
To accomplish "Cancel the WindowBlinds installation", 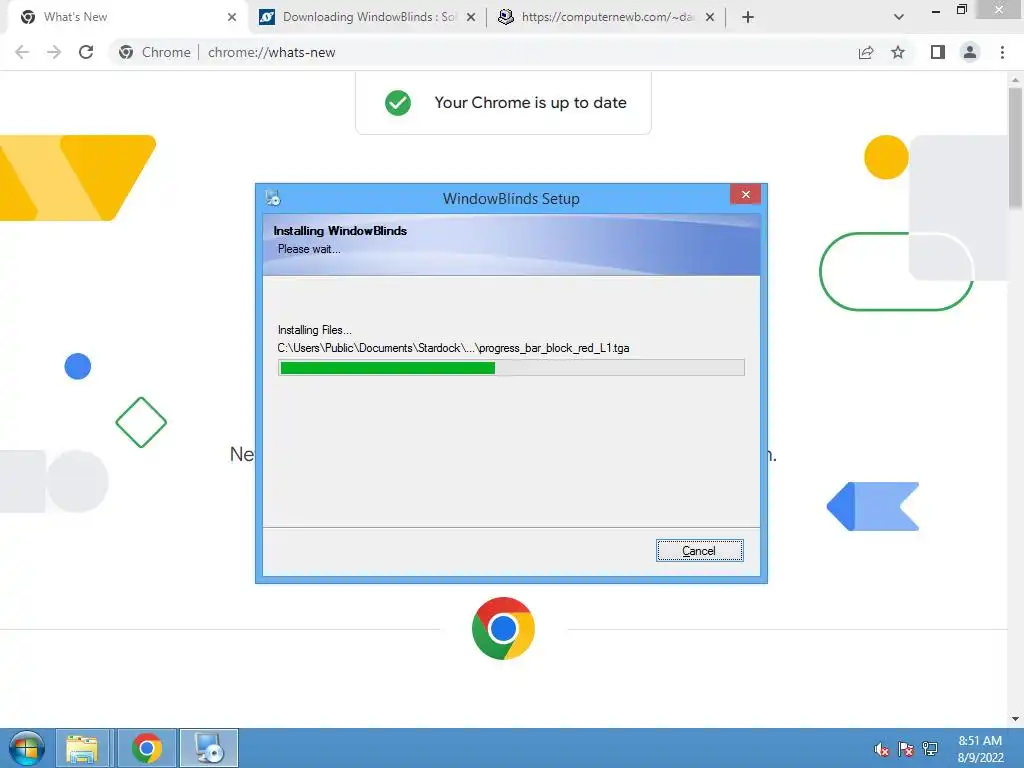I will [699, 551].
